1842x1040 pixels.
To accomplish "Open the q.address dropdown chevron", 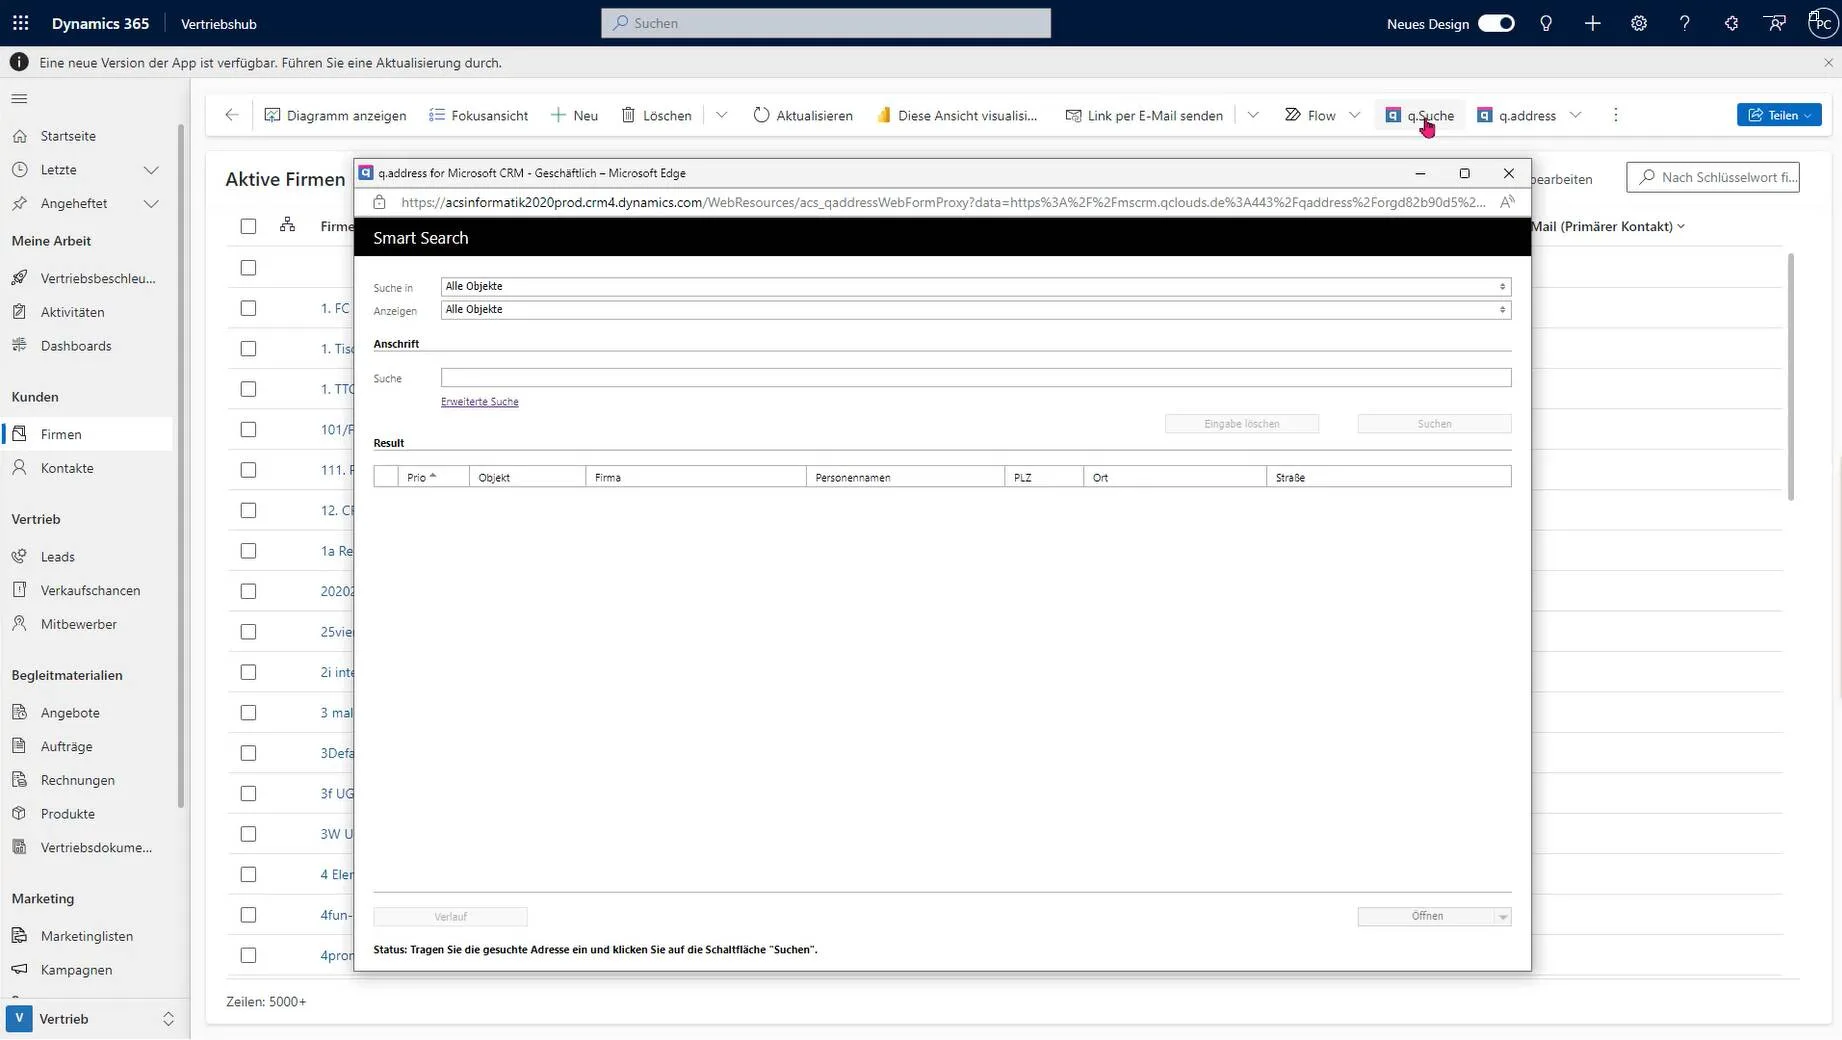I will 1576,115.
